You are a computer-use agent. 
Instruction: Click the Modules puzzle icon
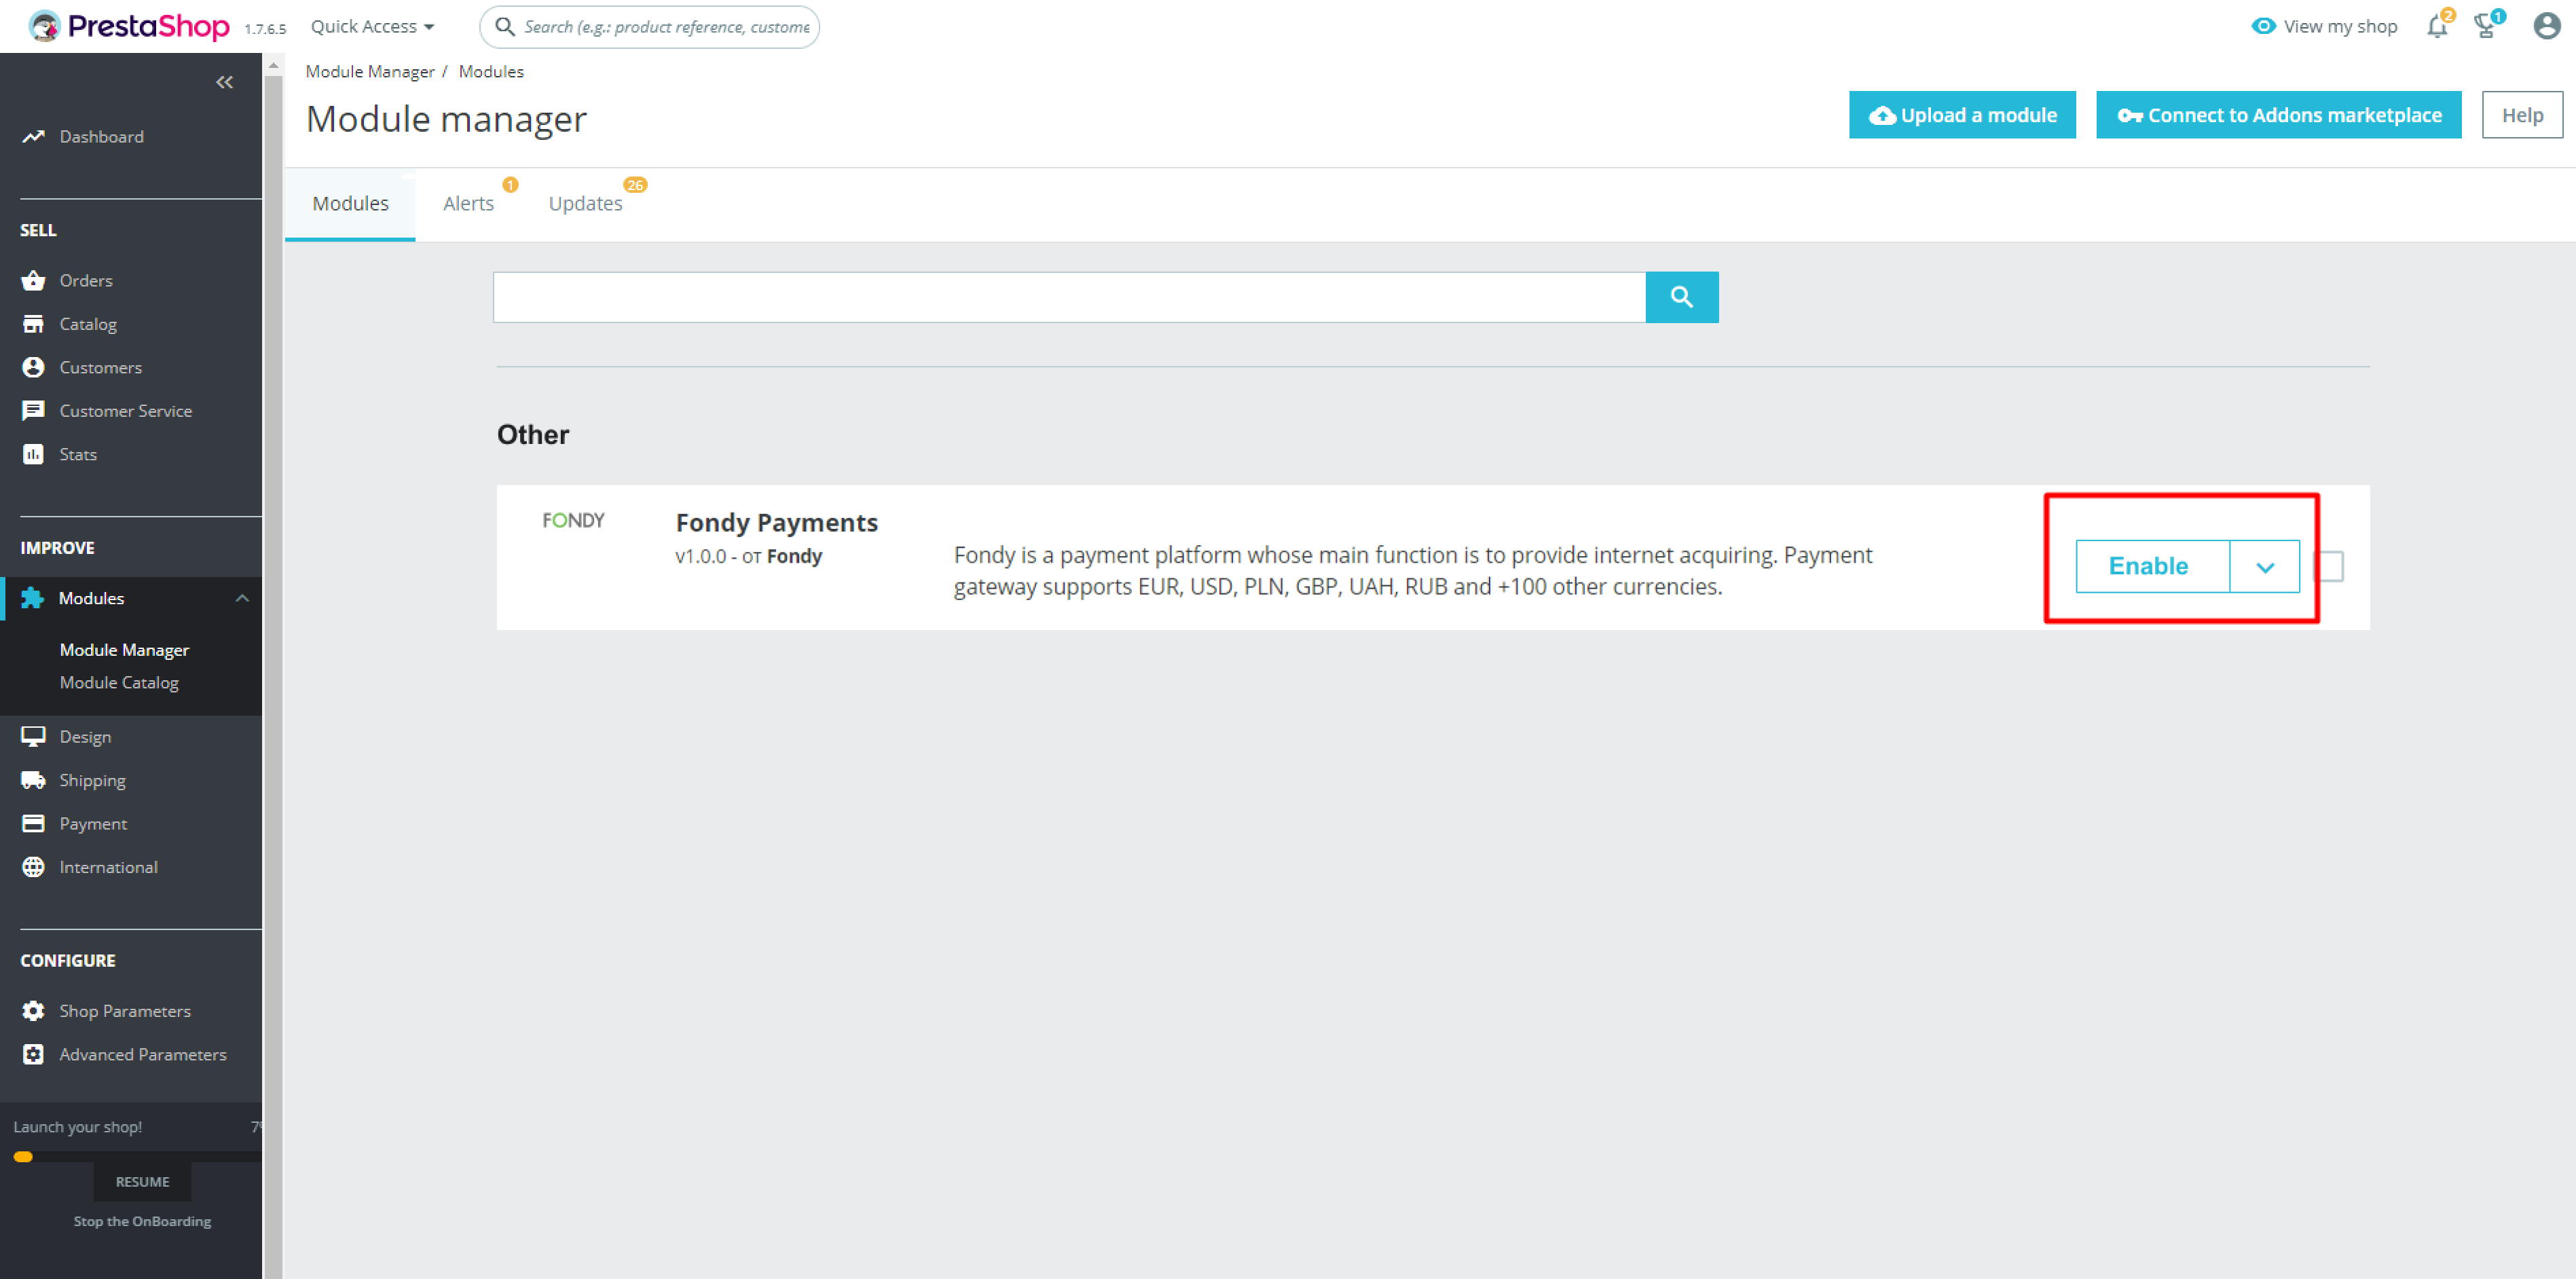[32, 598]
